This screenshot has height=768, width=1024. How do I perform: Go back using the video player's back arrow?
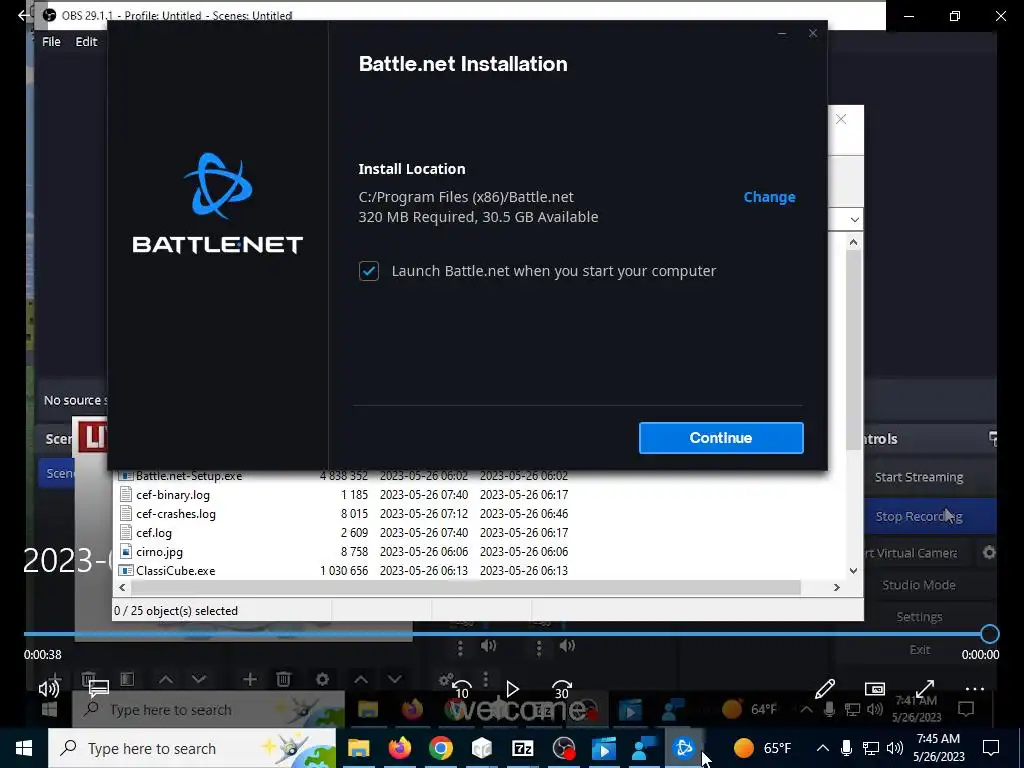[x=24, y=15]
